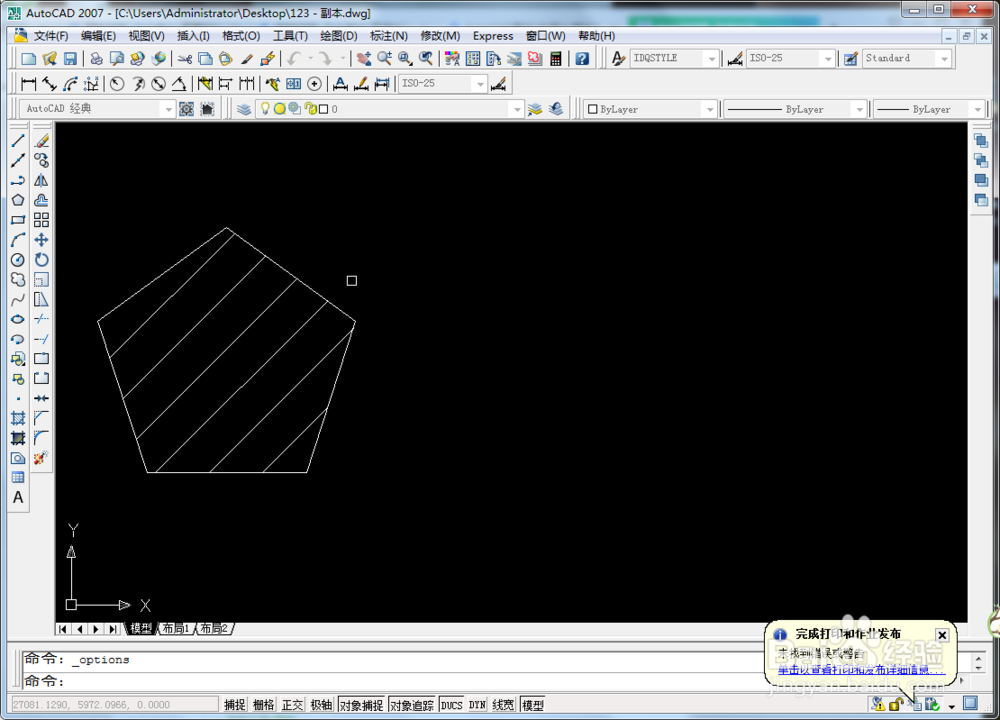Click the Print (plot) icon
1000x720 pixels.
pos(96,59)
